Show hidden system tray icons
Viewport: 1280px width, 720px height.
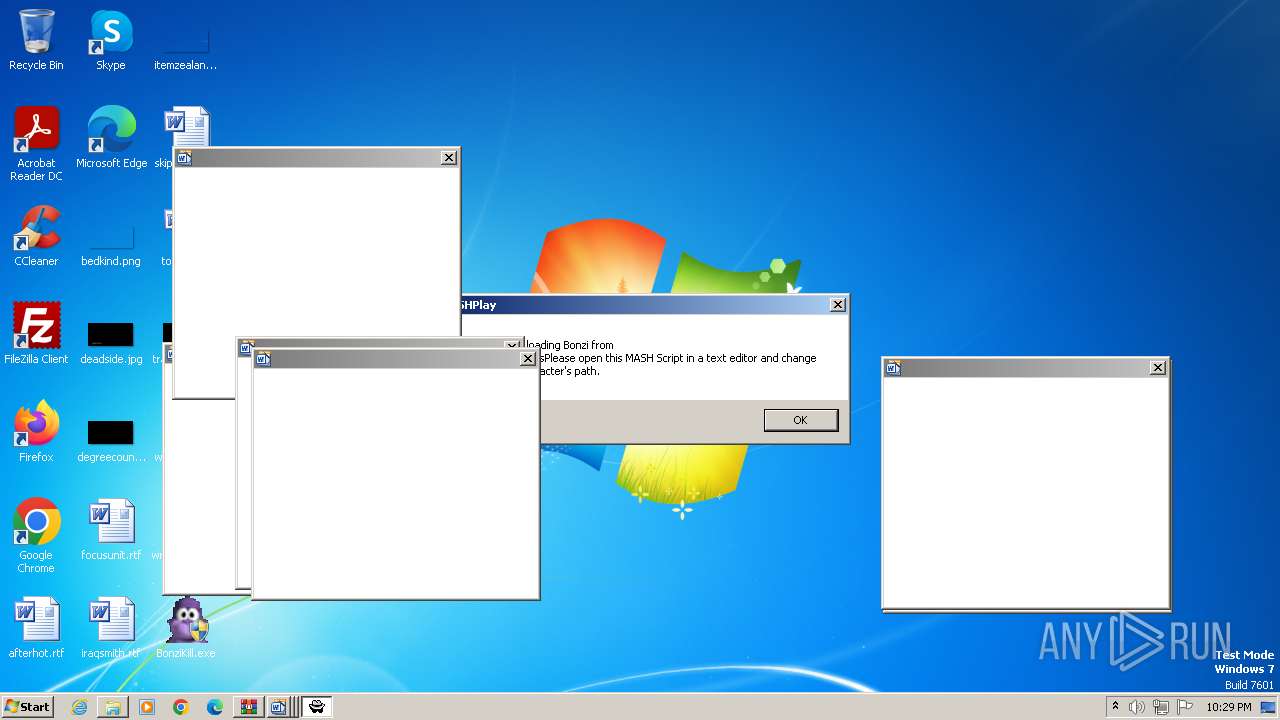tap(1115, 707)
